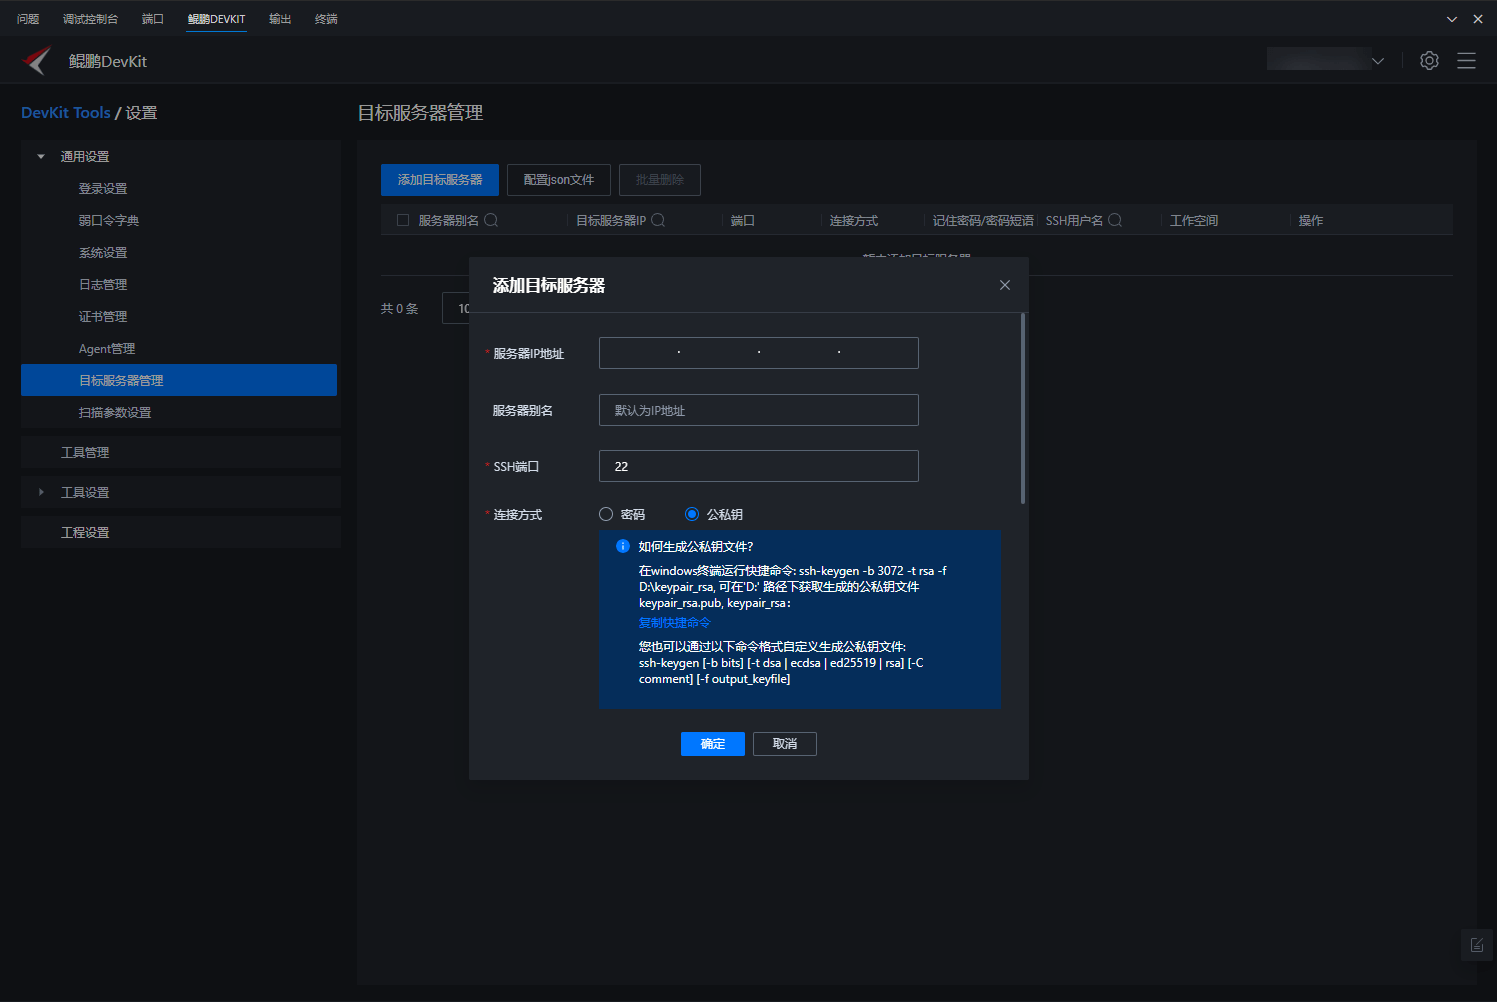This screenshot has height=1002, width=1497.
Task: Click the 操作 column header
Action: pos(1311,220)
